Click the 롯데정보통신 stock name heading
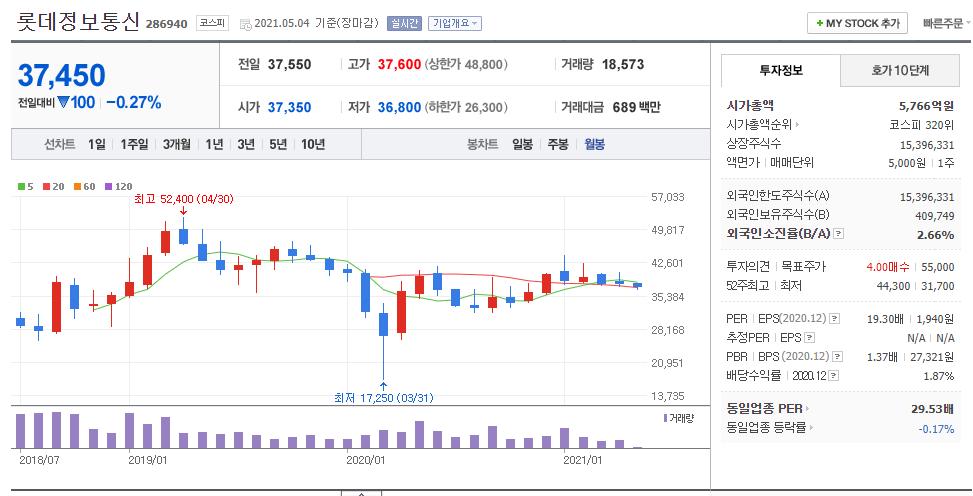The width and height of the screenshot is (973, 496). [78, 22]
